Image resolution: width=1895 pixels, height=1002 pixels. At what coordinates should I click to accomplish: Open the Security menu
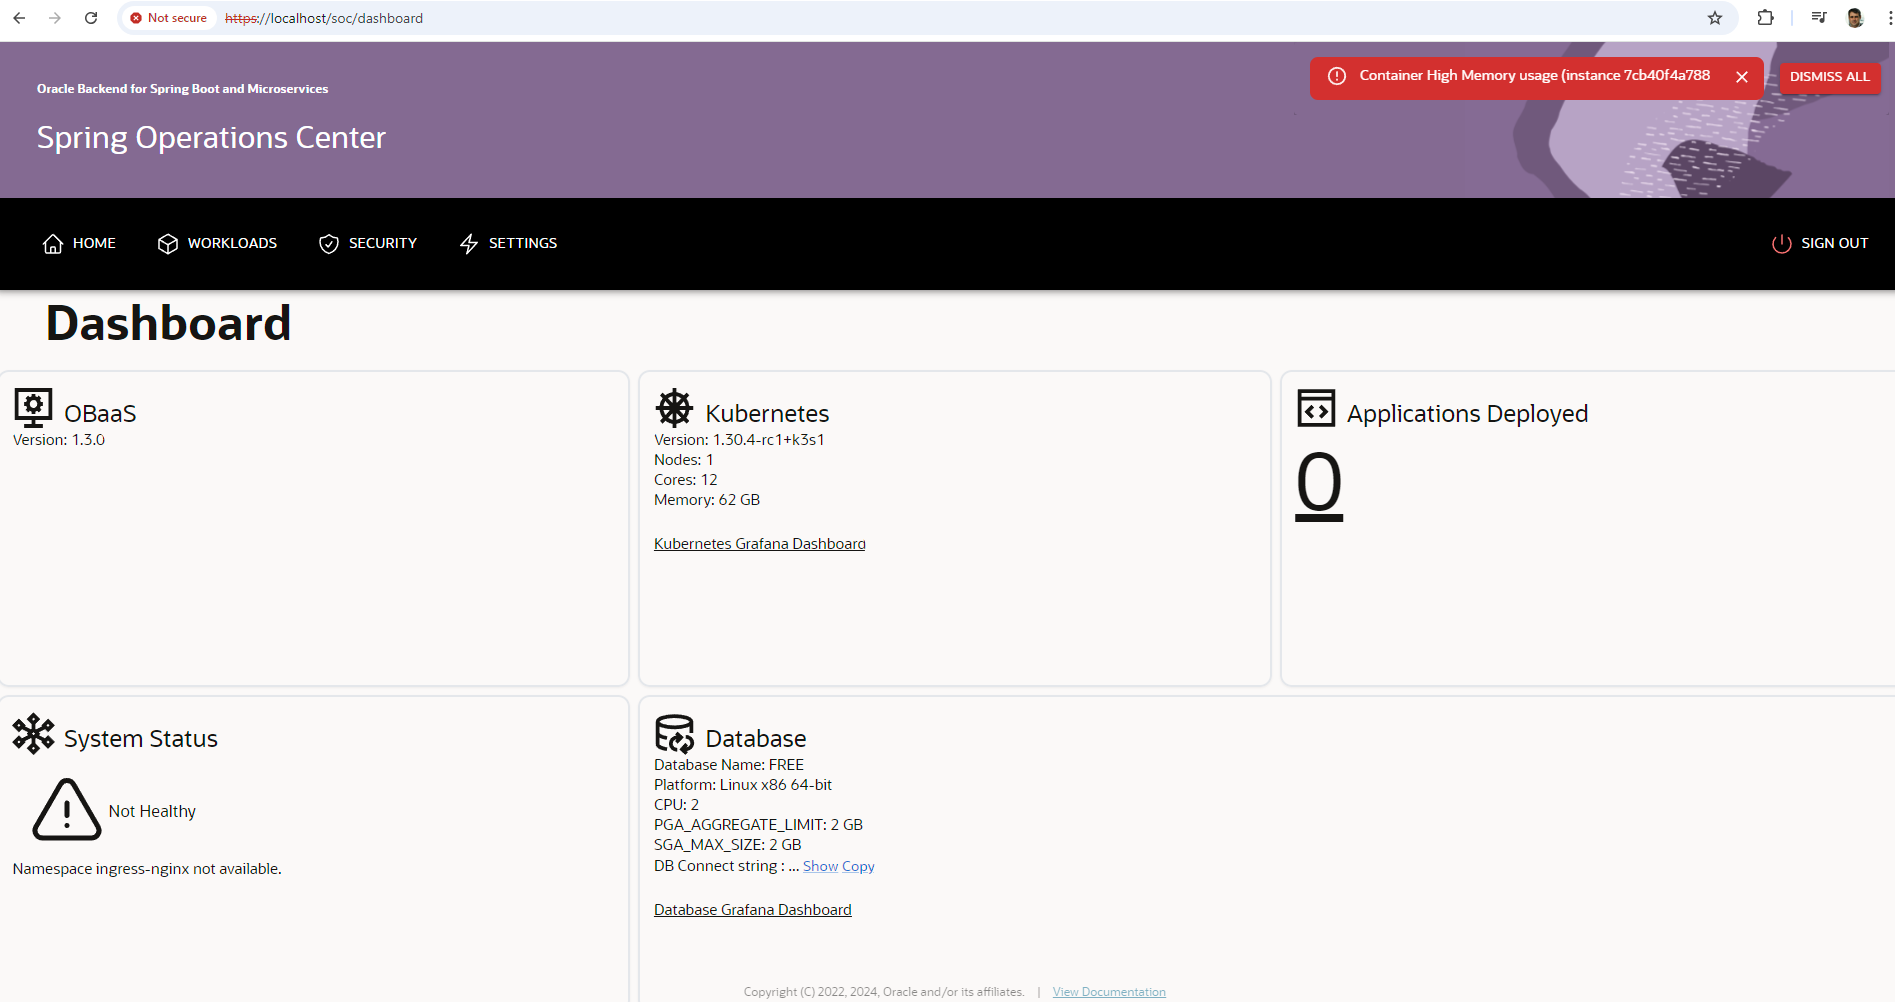pos(368,243)
